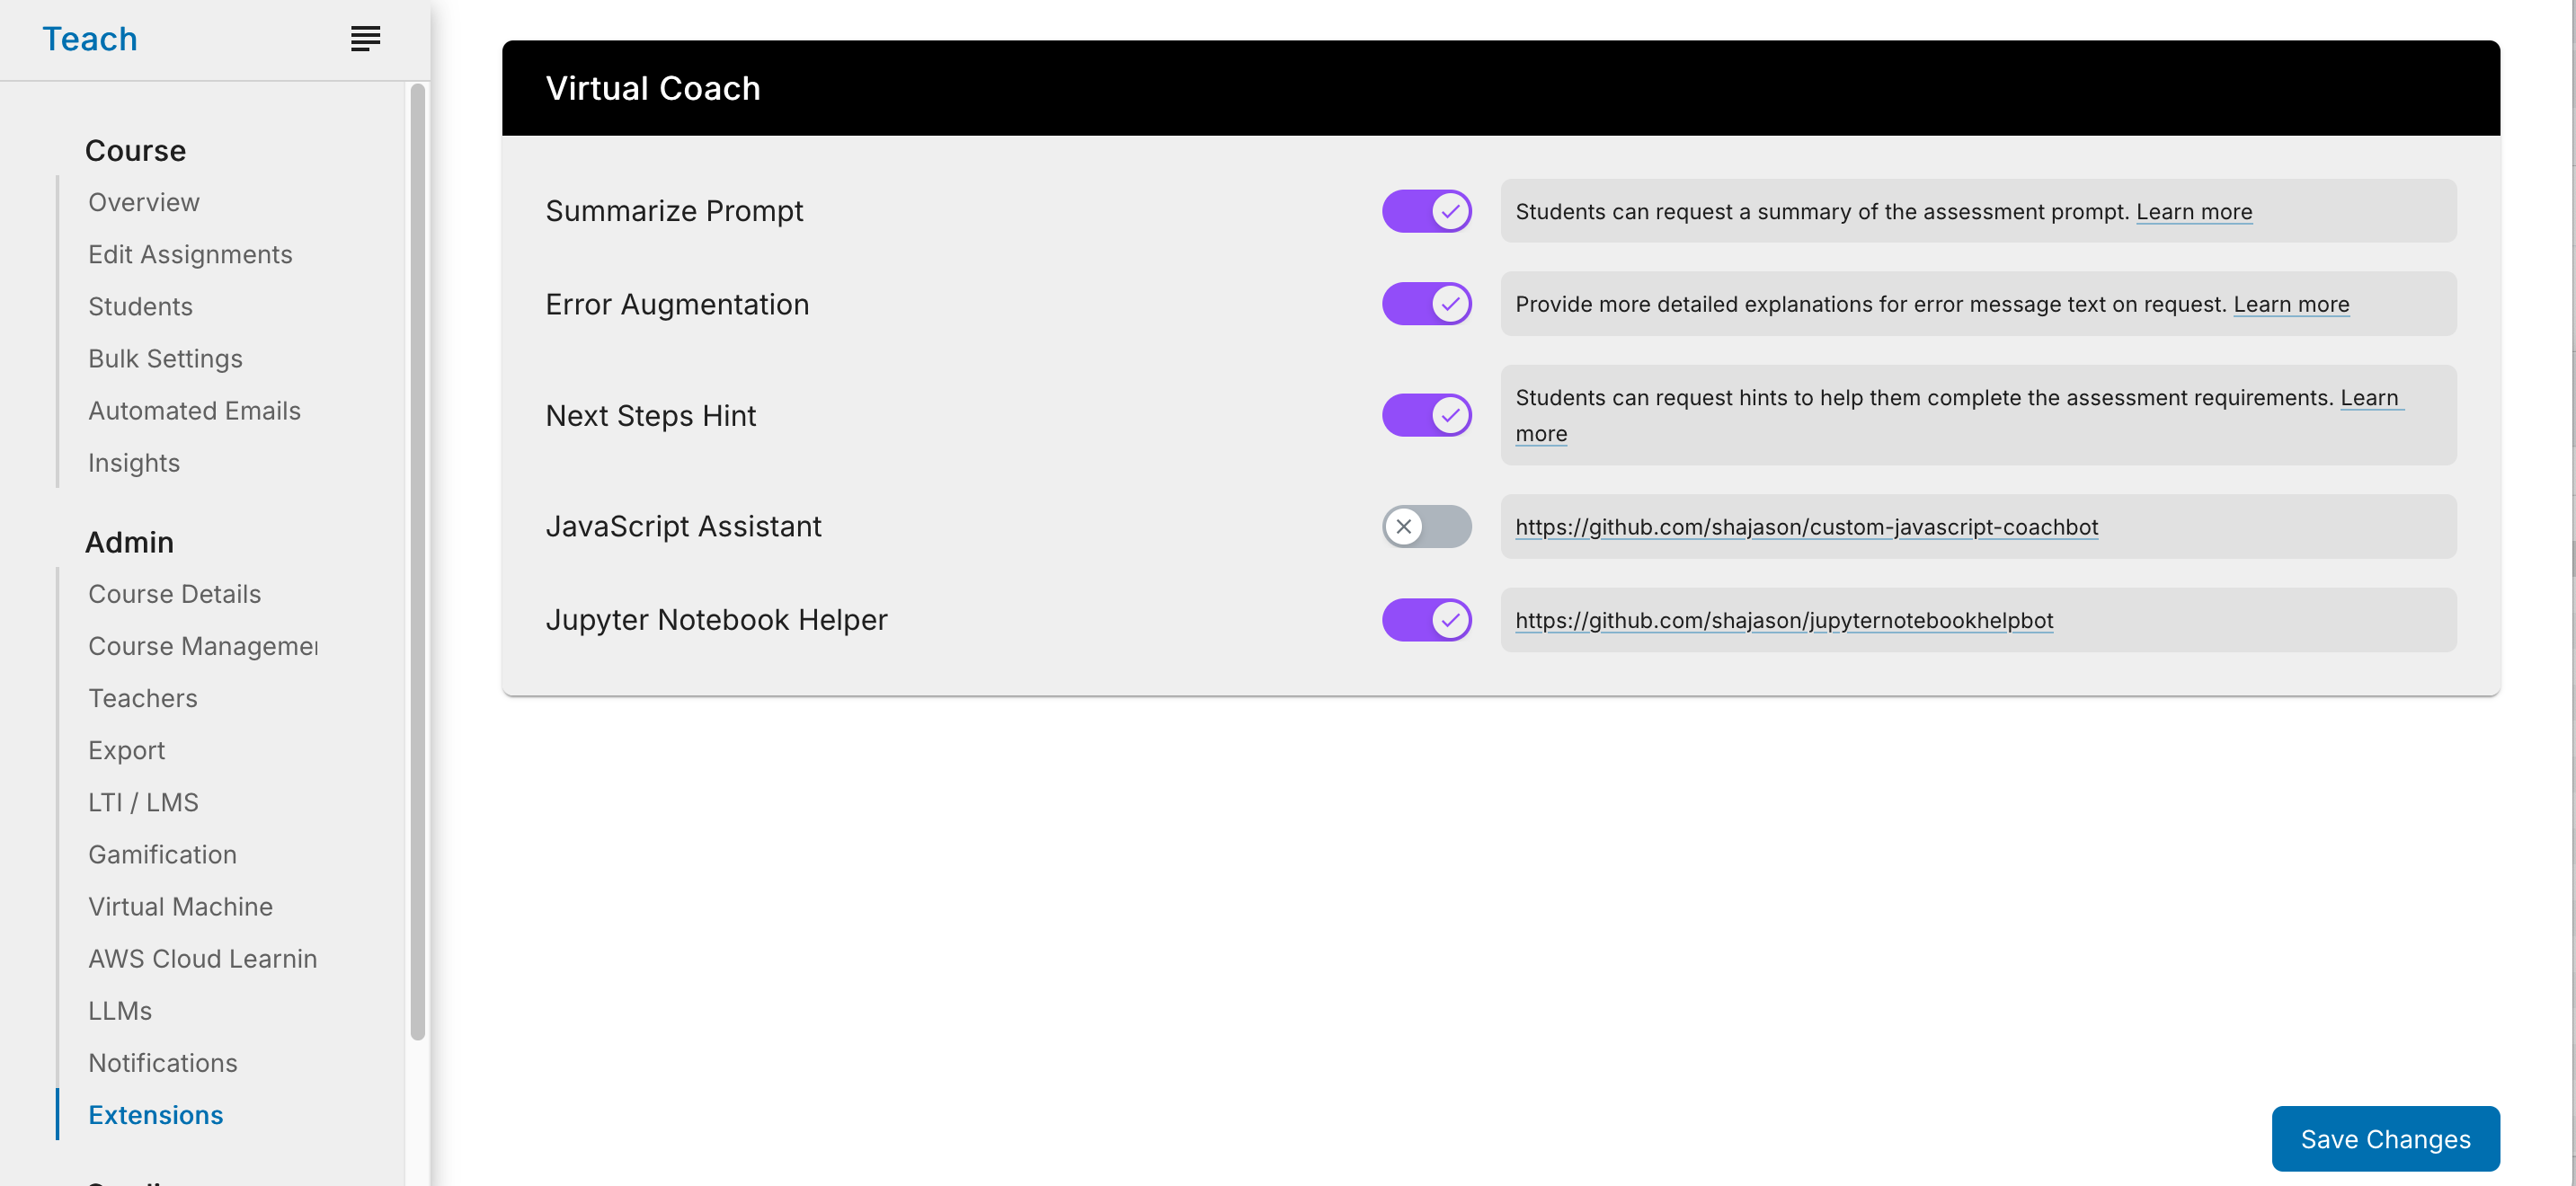Toggle off Jupyter Notebook Helper

coord(1426,619)
